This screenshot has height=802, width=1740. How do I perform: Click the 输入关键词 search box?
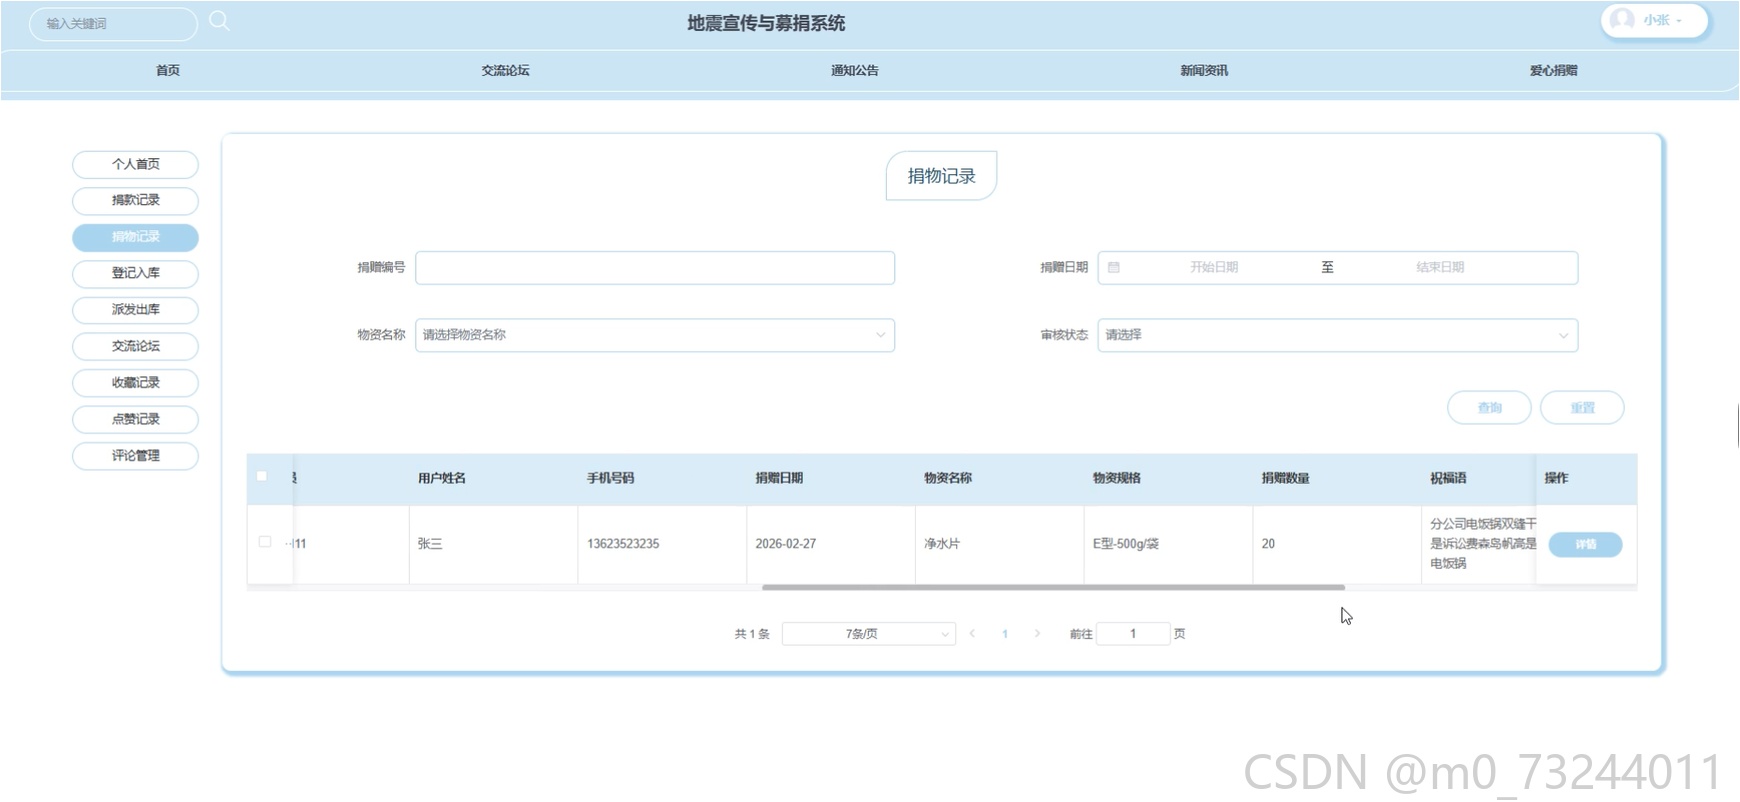pyautogui.click(x=113, y=23)
